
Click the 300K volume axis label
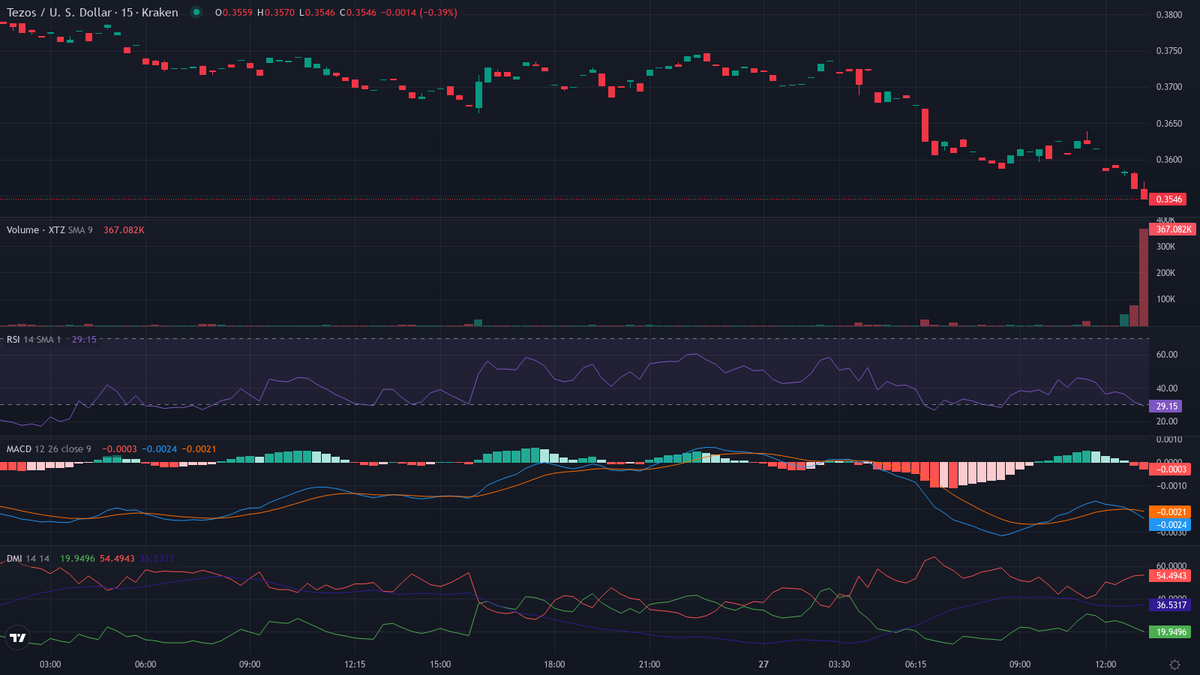[1166, 246]
